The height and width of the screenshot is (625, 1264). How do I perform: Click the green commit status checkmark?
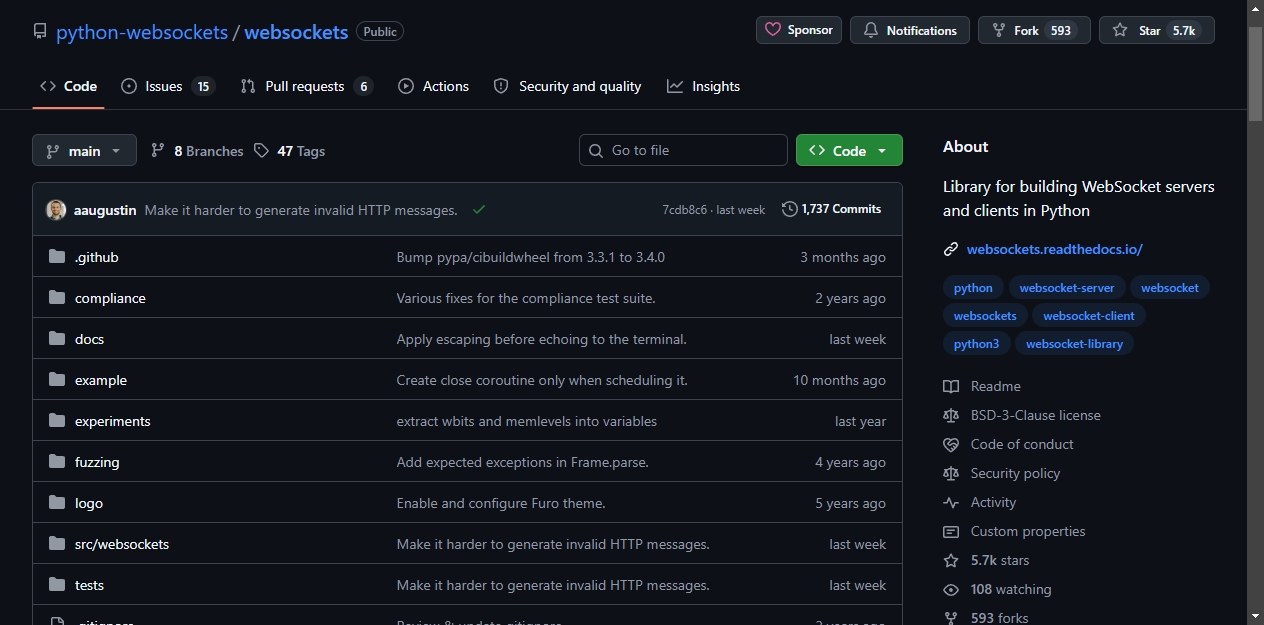coord(479,210)
